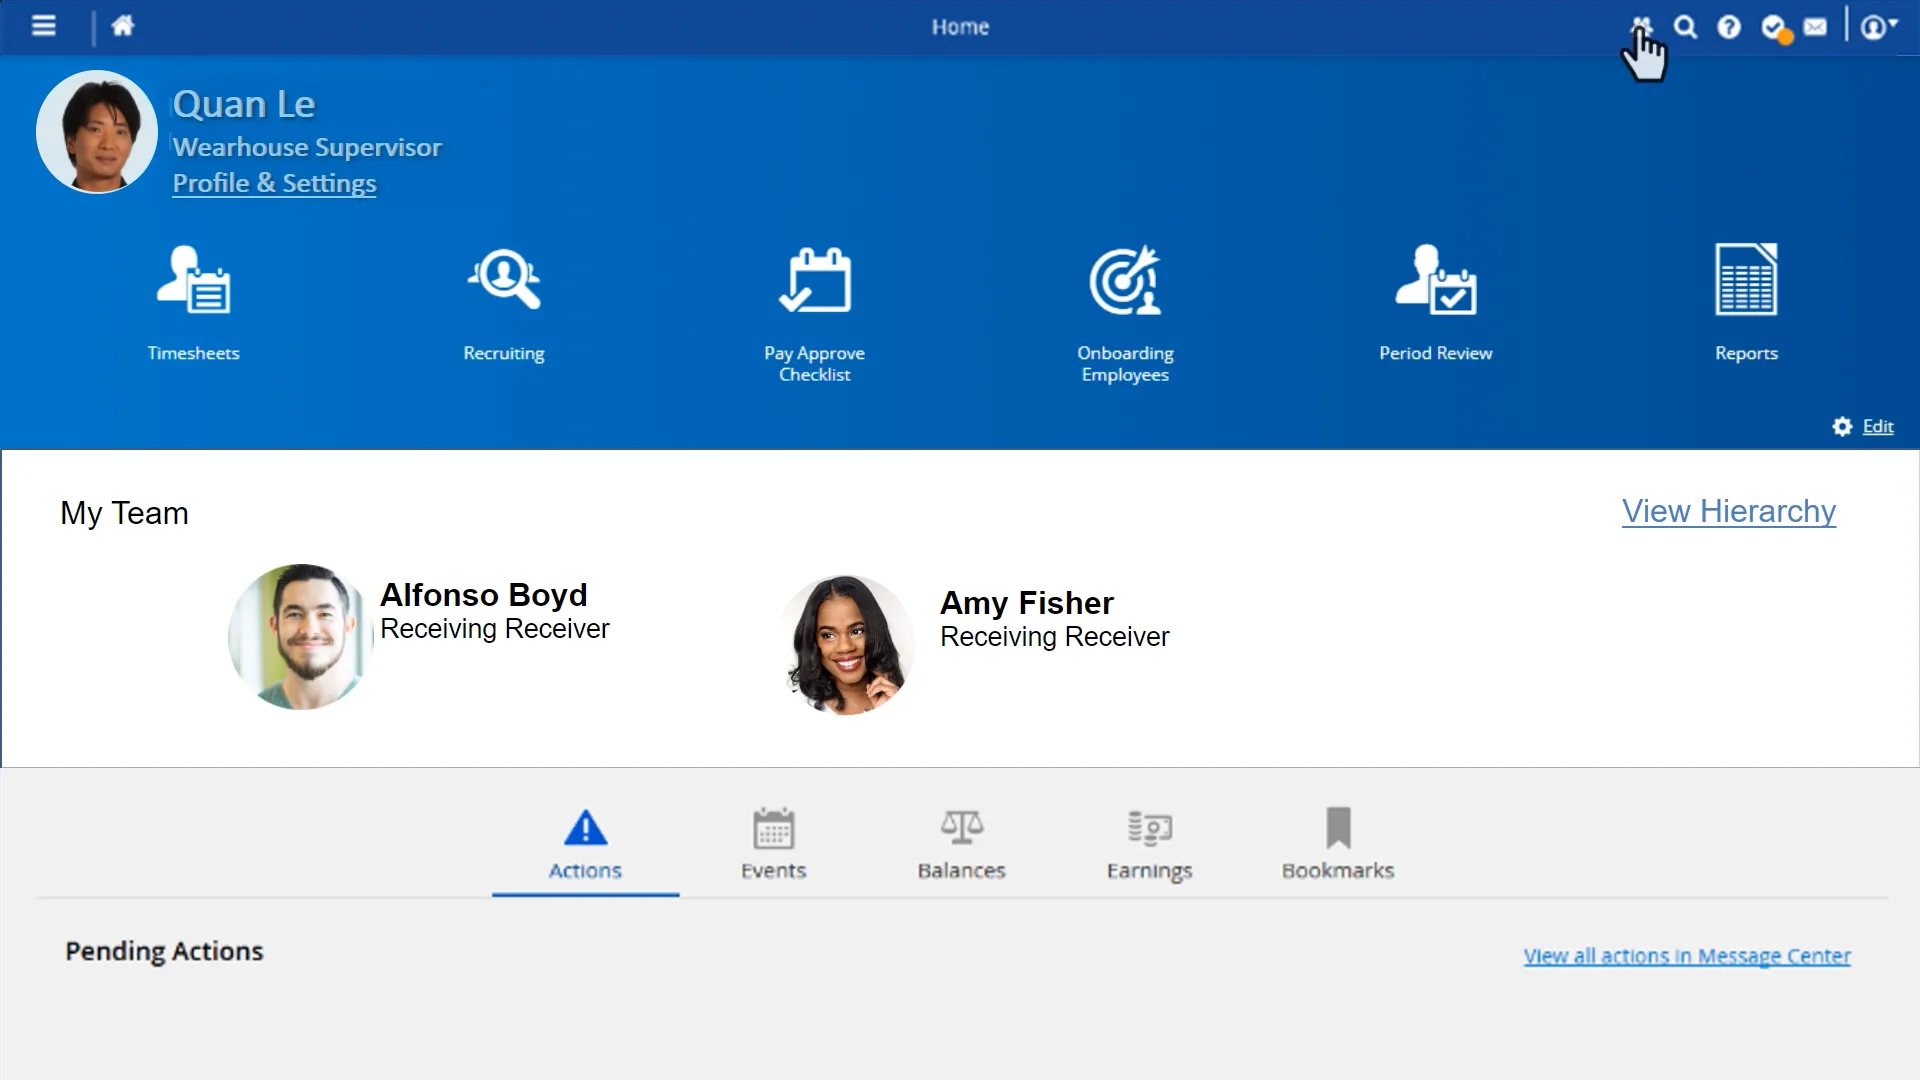Open the help question mark icon

[x=1729, y=27]
